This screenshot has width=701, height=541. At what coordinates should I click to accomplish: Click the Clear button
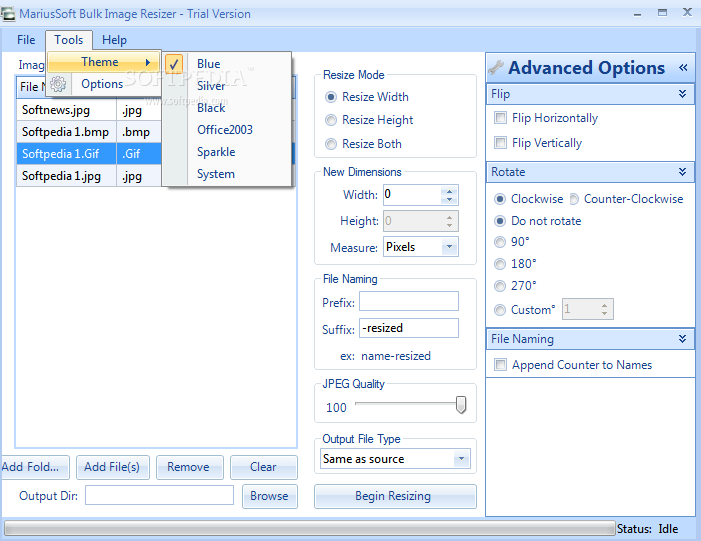(x=263, y=467)
